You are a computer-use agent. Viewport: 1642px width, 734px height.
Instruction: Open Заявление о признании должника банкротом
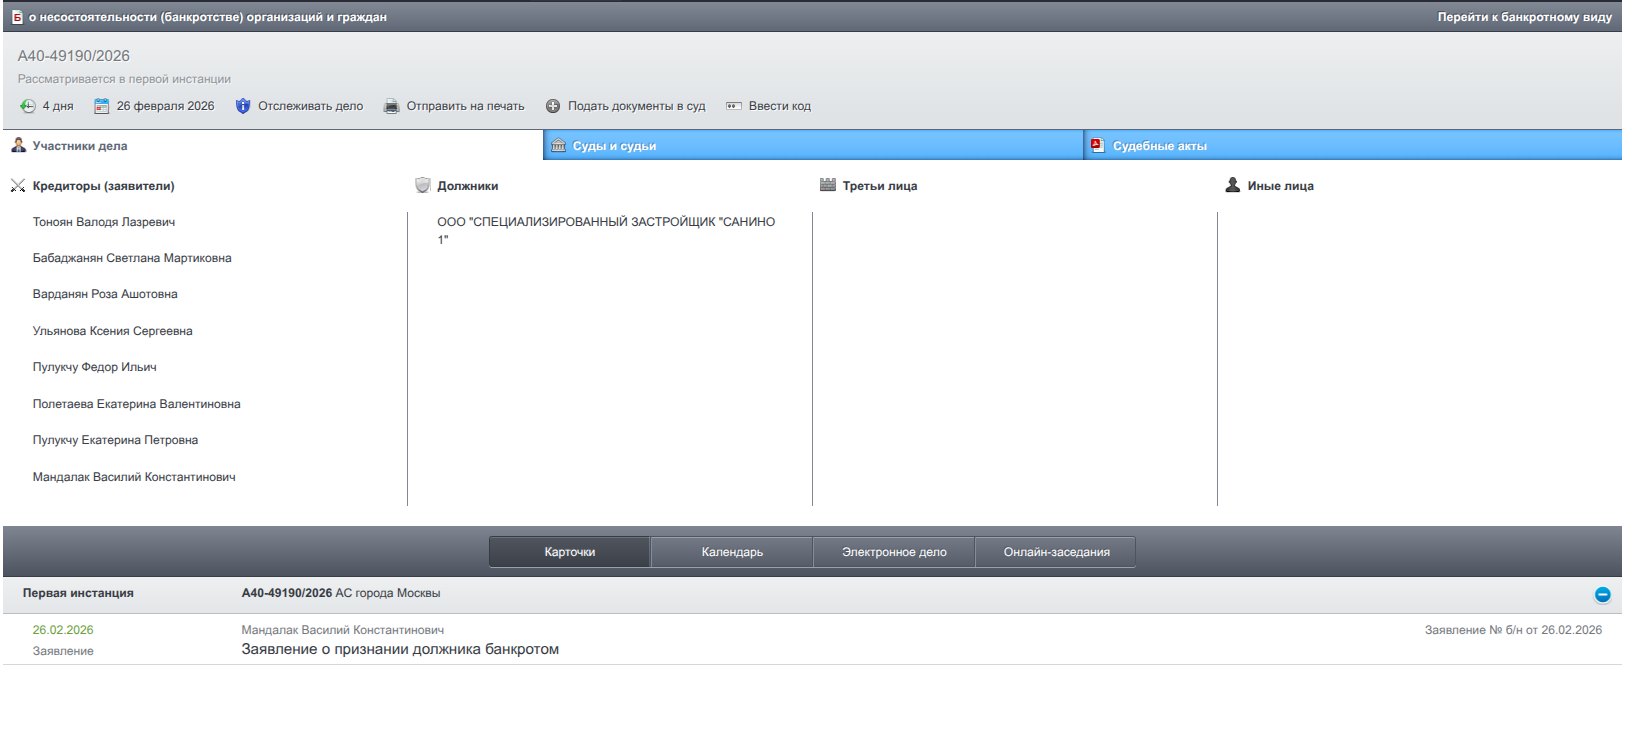[x=400, y=649]
